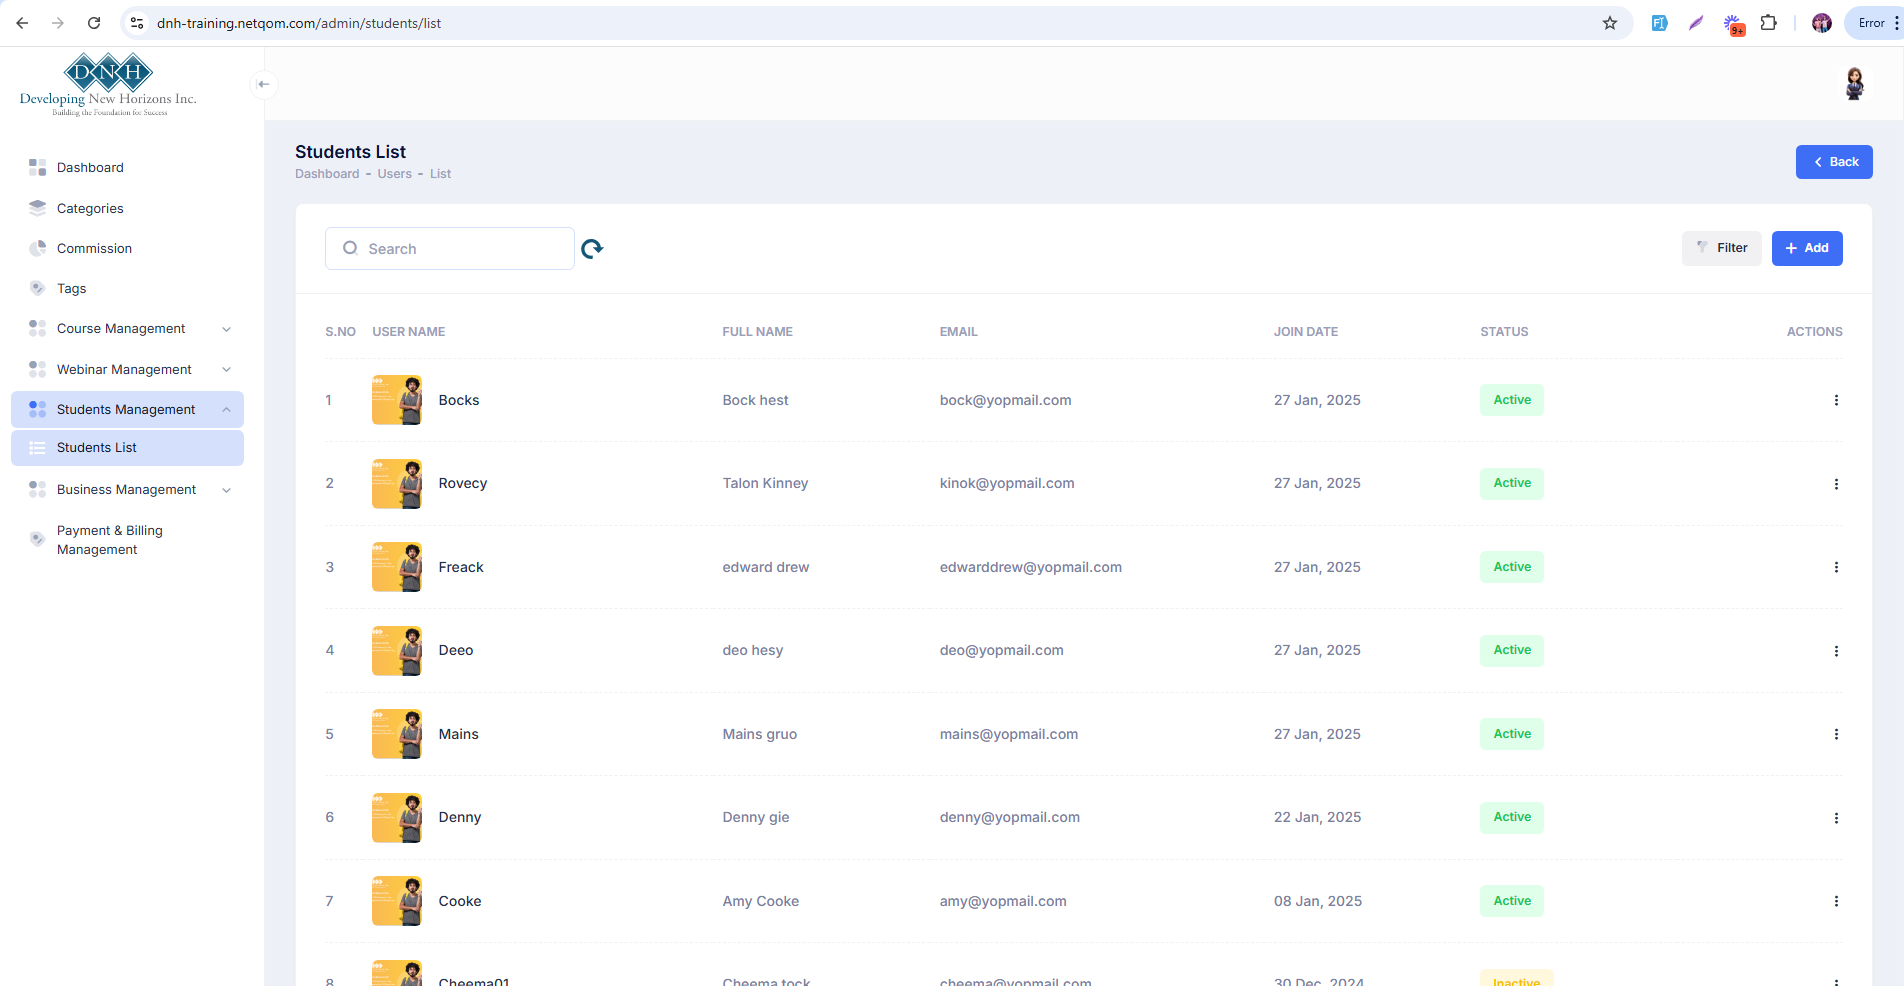1904x986 pixels.
Task: Open Tags in sidebar
Action: point(127,289)
